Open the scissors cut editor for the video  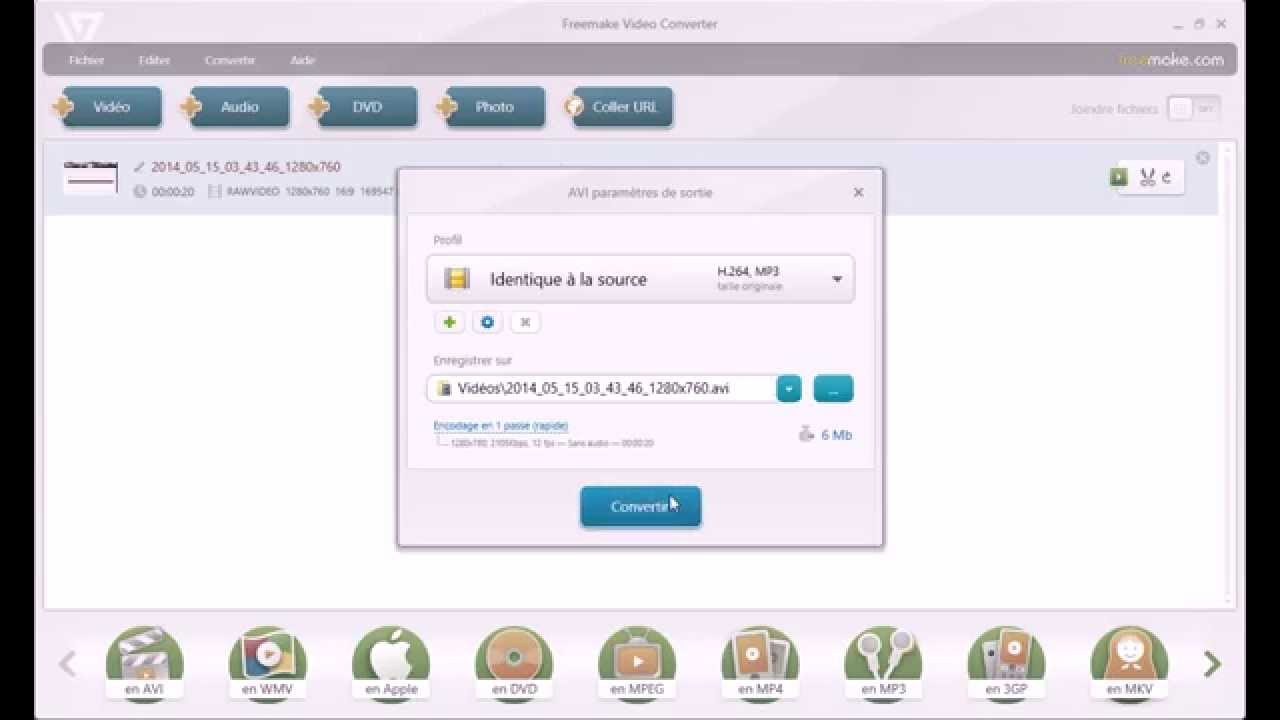coord(1148,178)
